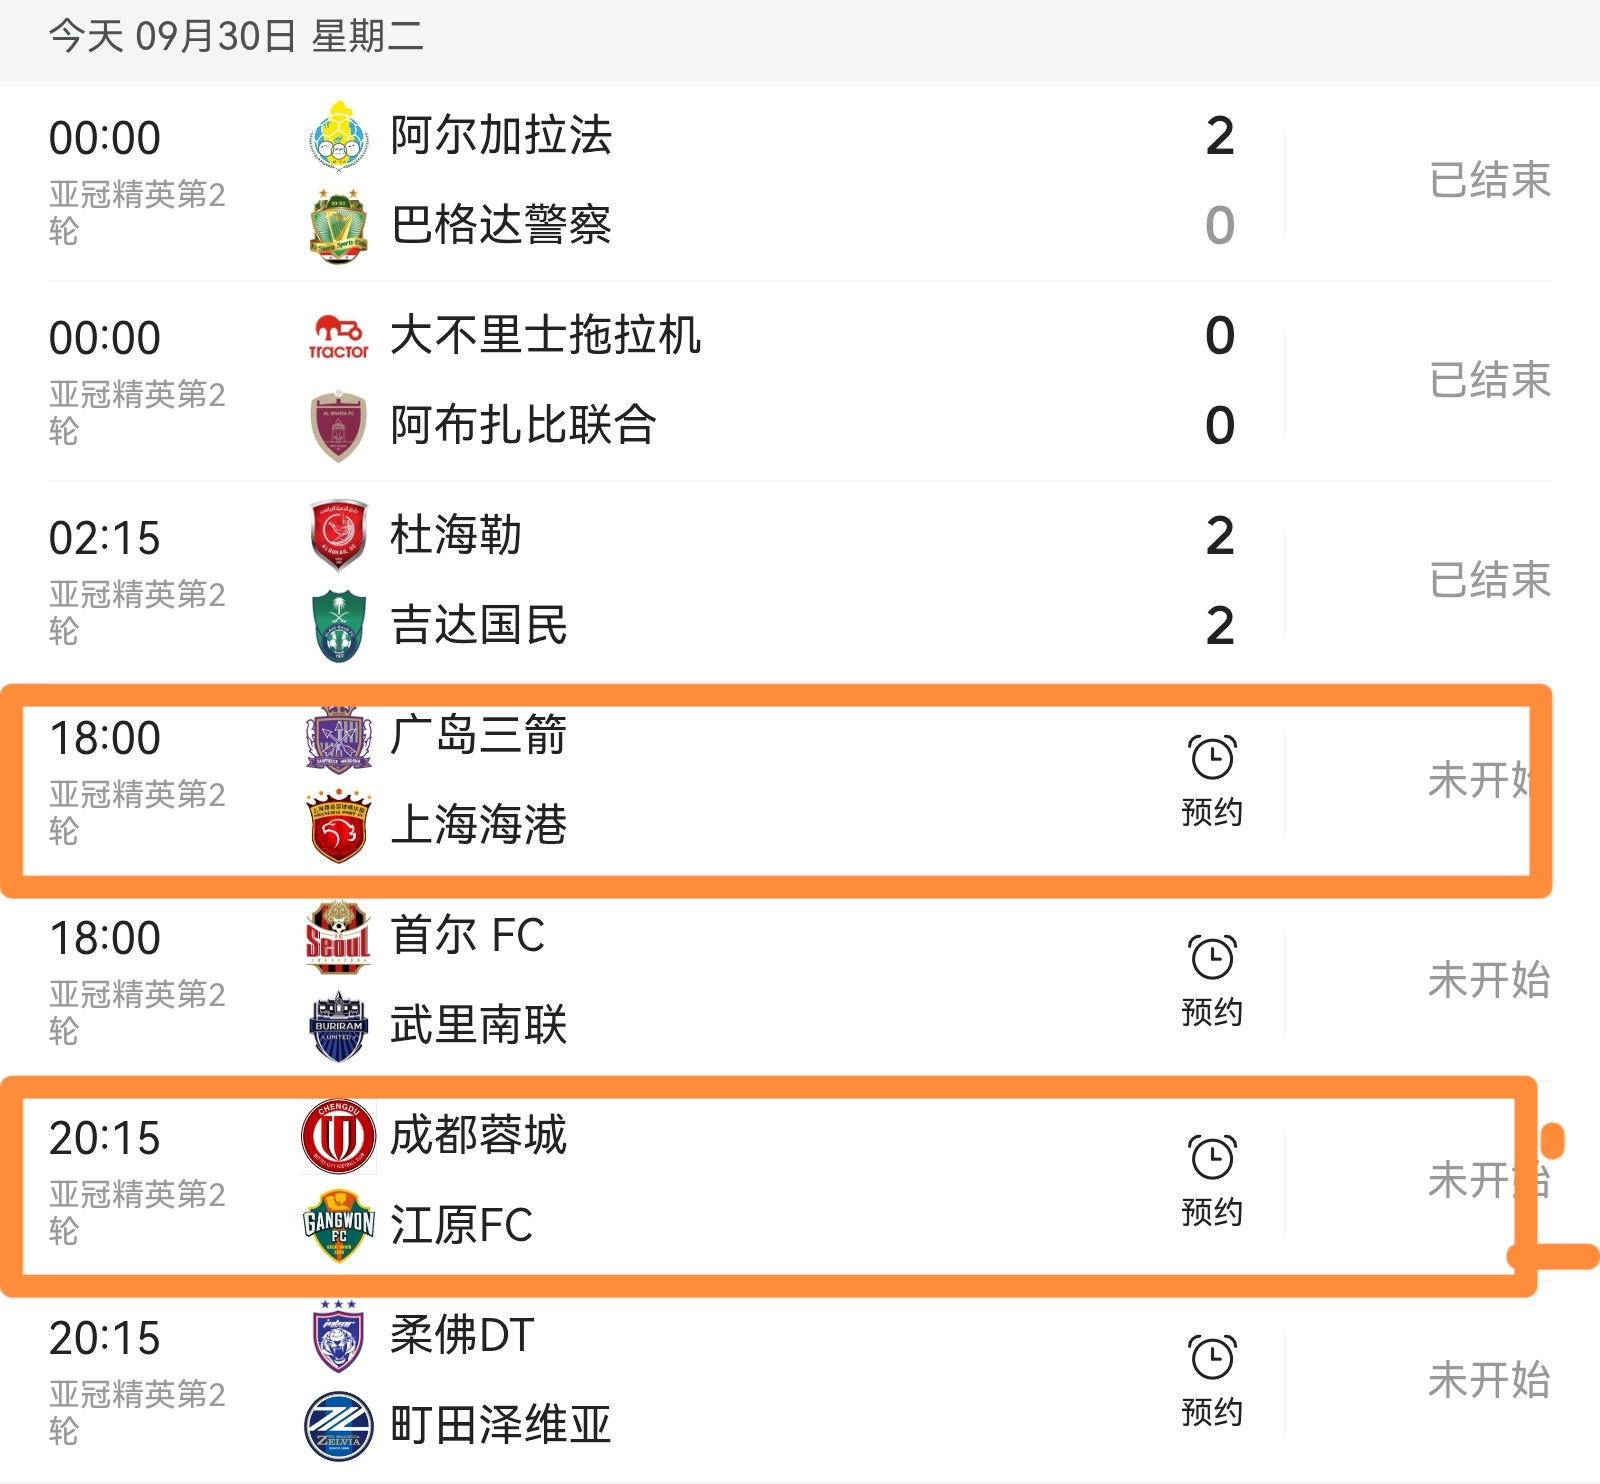This screenshot has height=1484, width=1600.
Task: Open the 阿尔加拉法 team name link
Action: click(501, 136)
